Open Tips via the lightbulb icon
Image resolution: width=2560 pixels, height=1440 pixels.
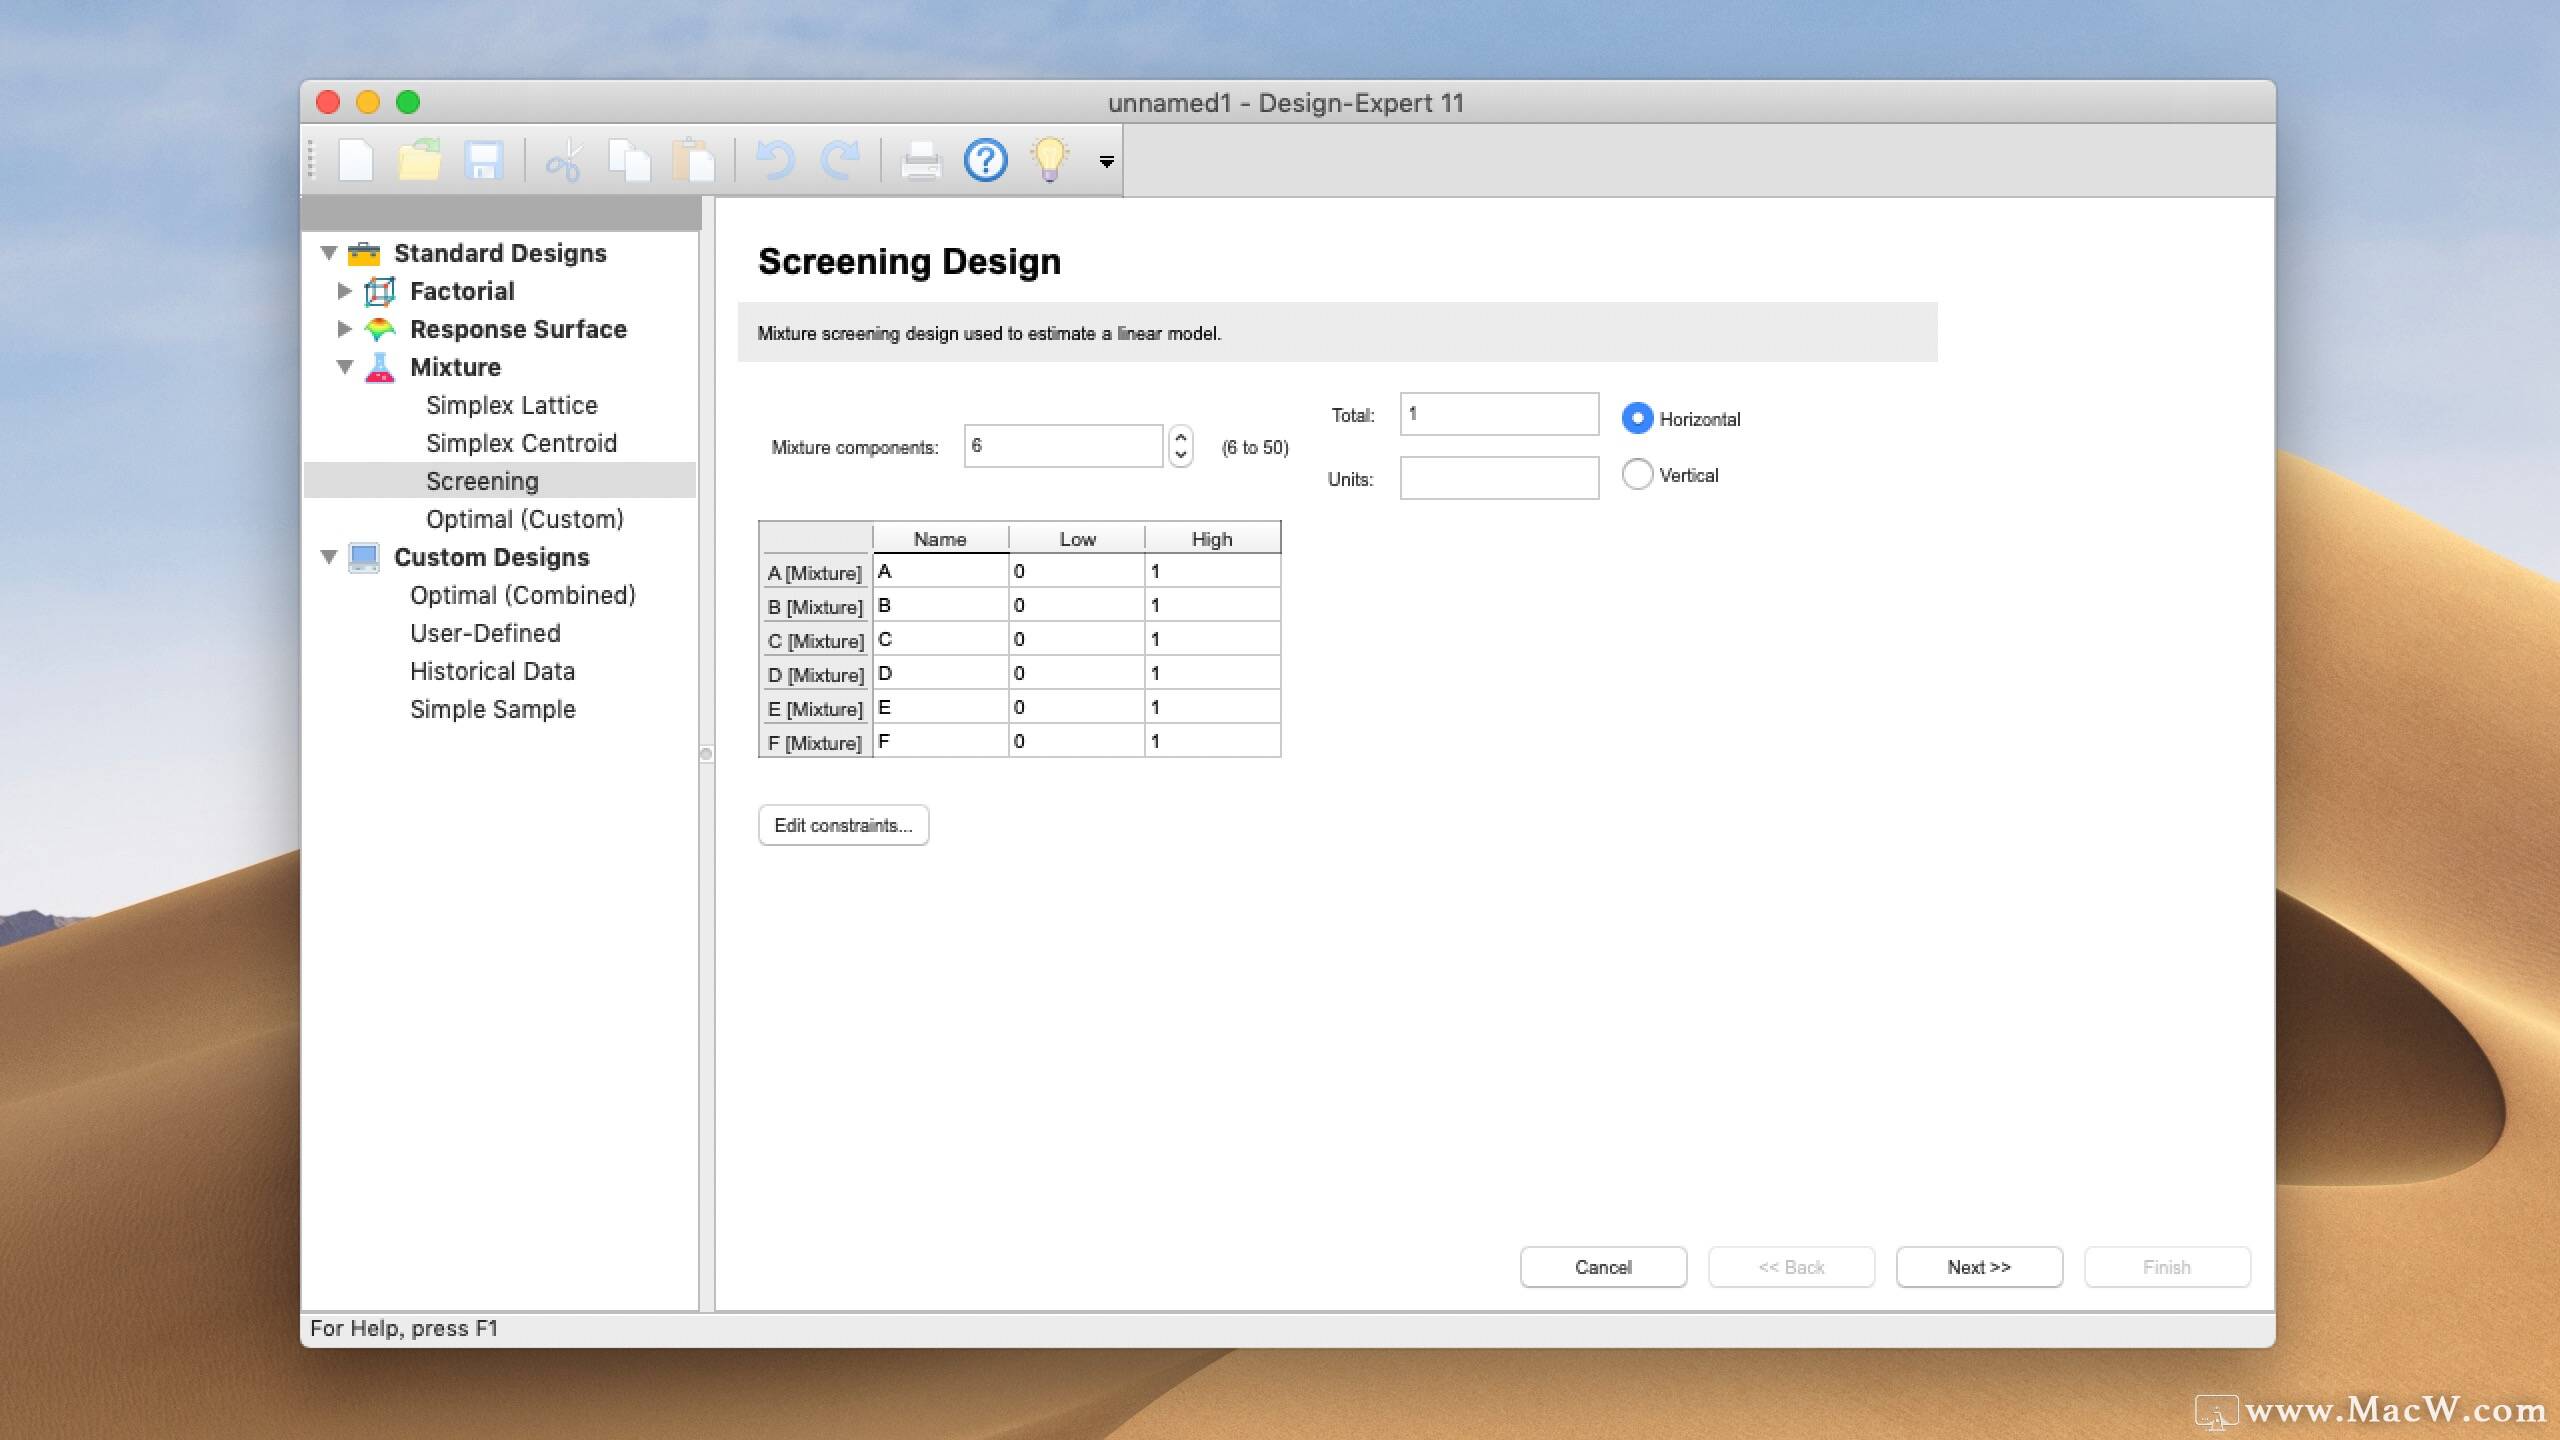pyautogui.click(x=1048, y=160)
